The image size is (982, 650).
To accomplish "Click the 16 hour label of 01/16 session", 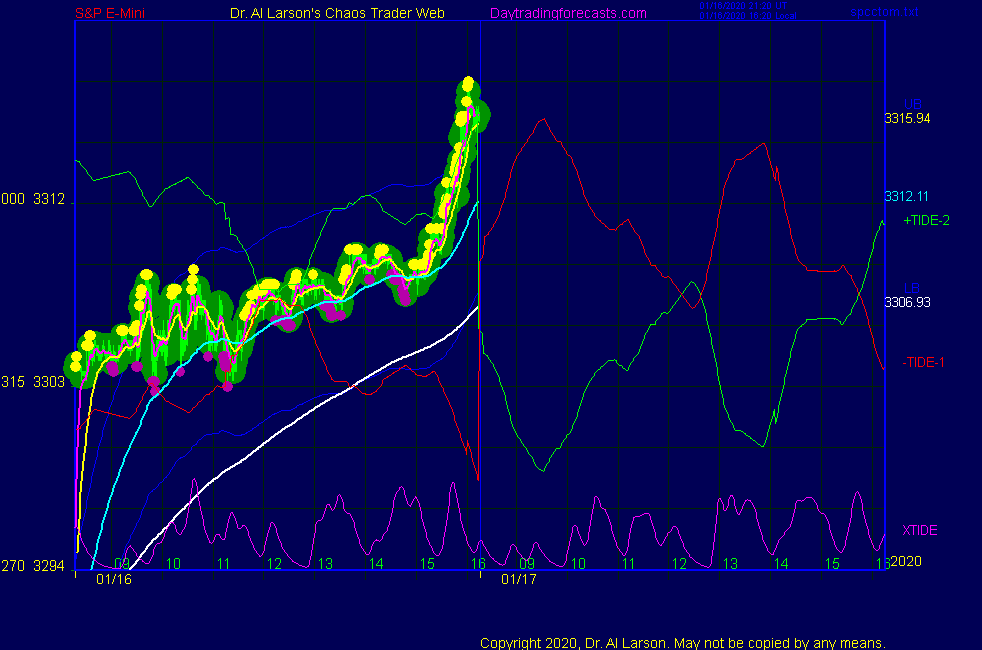I will pos(478,564).
